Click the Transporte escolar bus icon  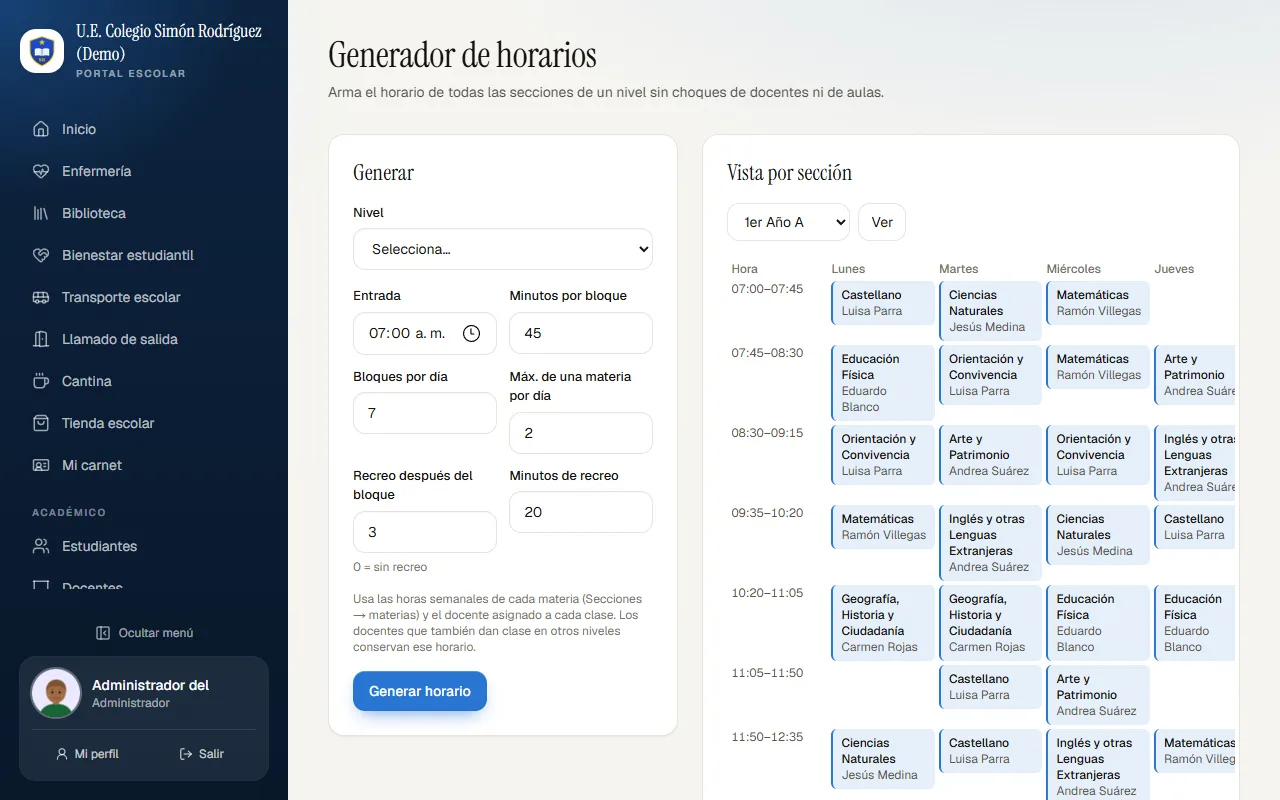tap(41, 297)
